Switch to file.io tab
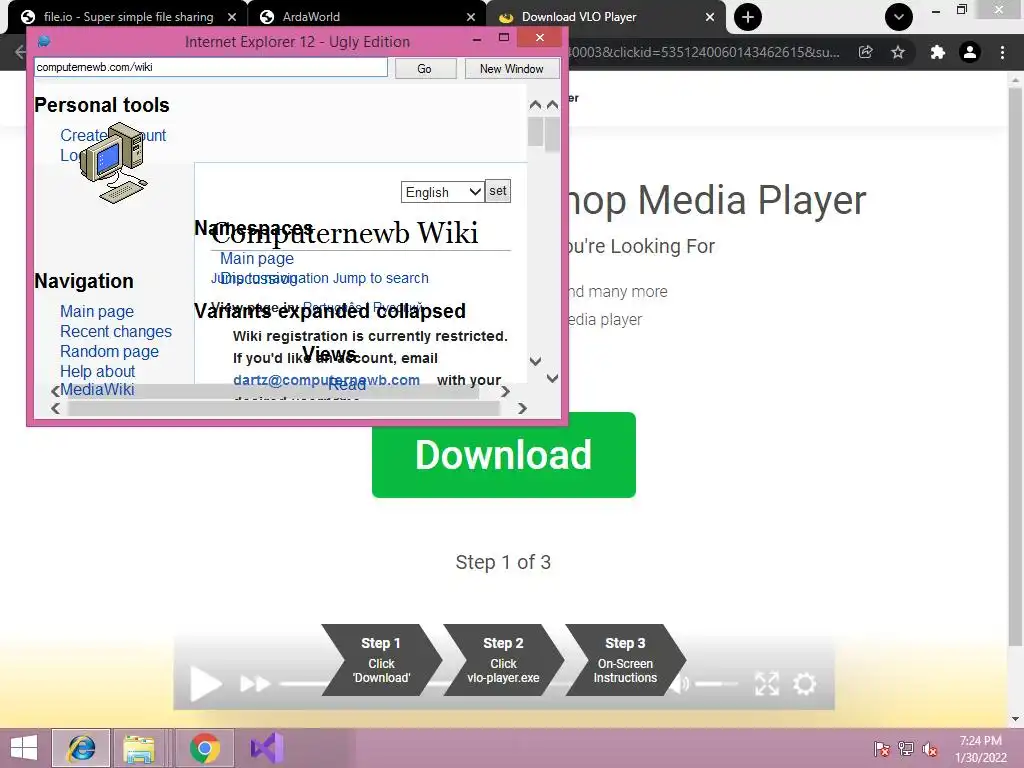The width and height of the screenshot is (1024, 768). pyautogui.click(x=129, y=17)
